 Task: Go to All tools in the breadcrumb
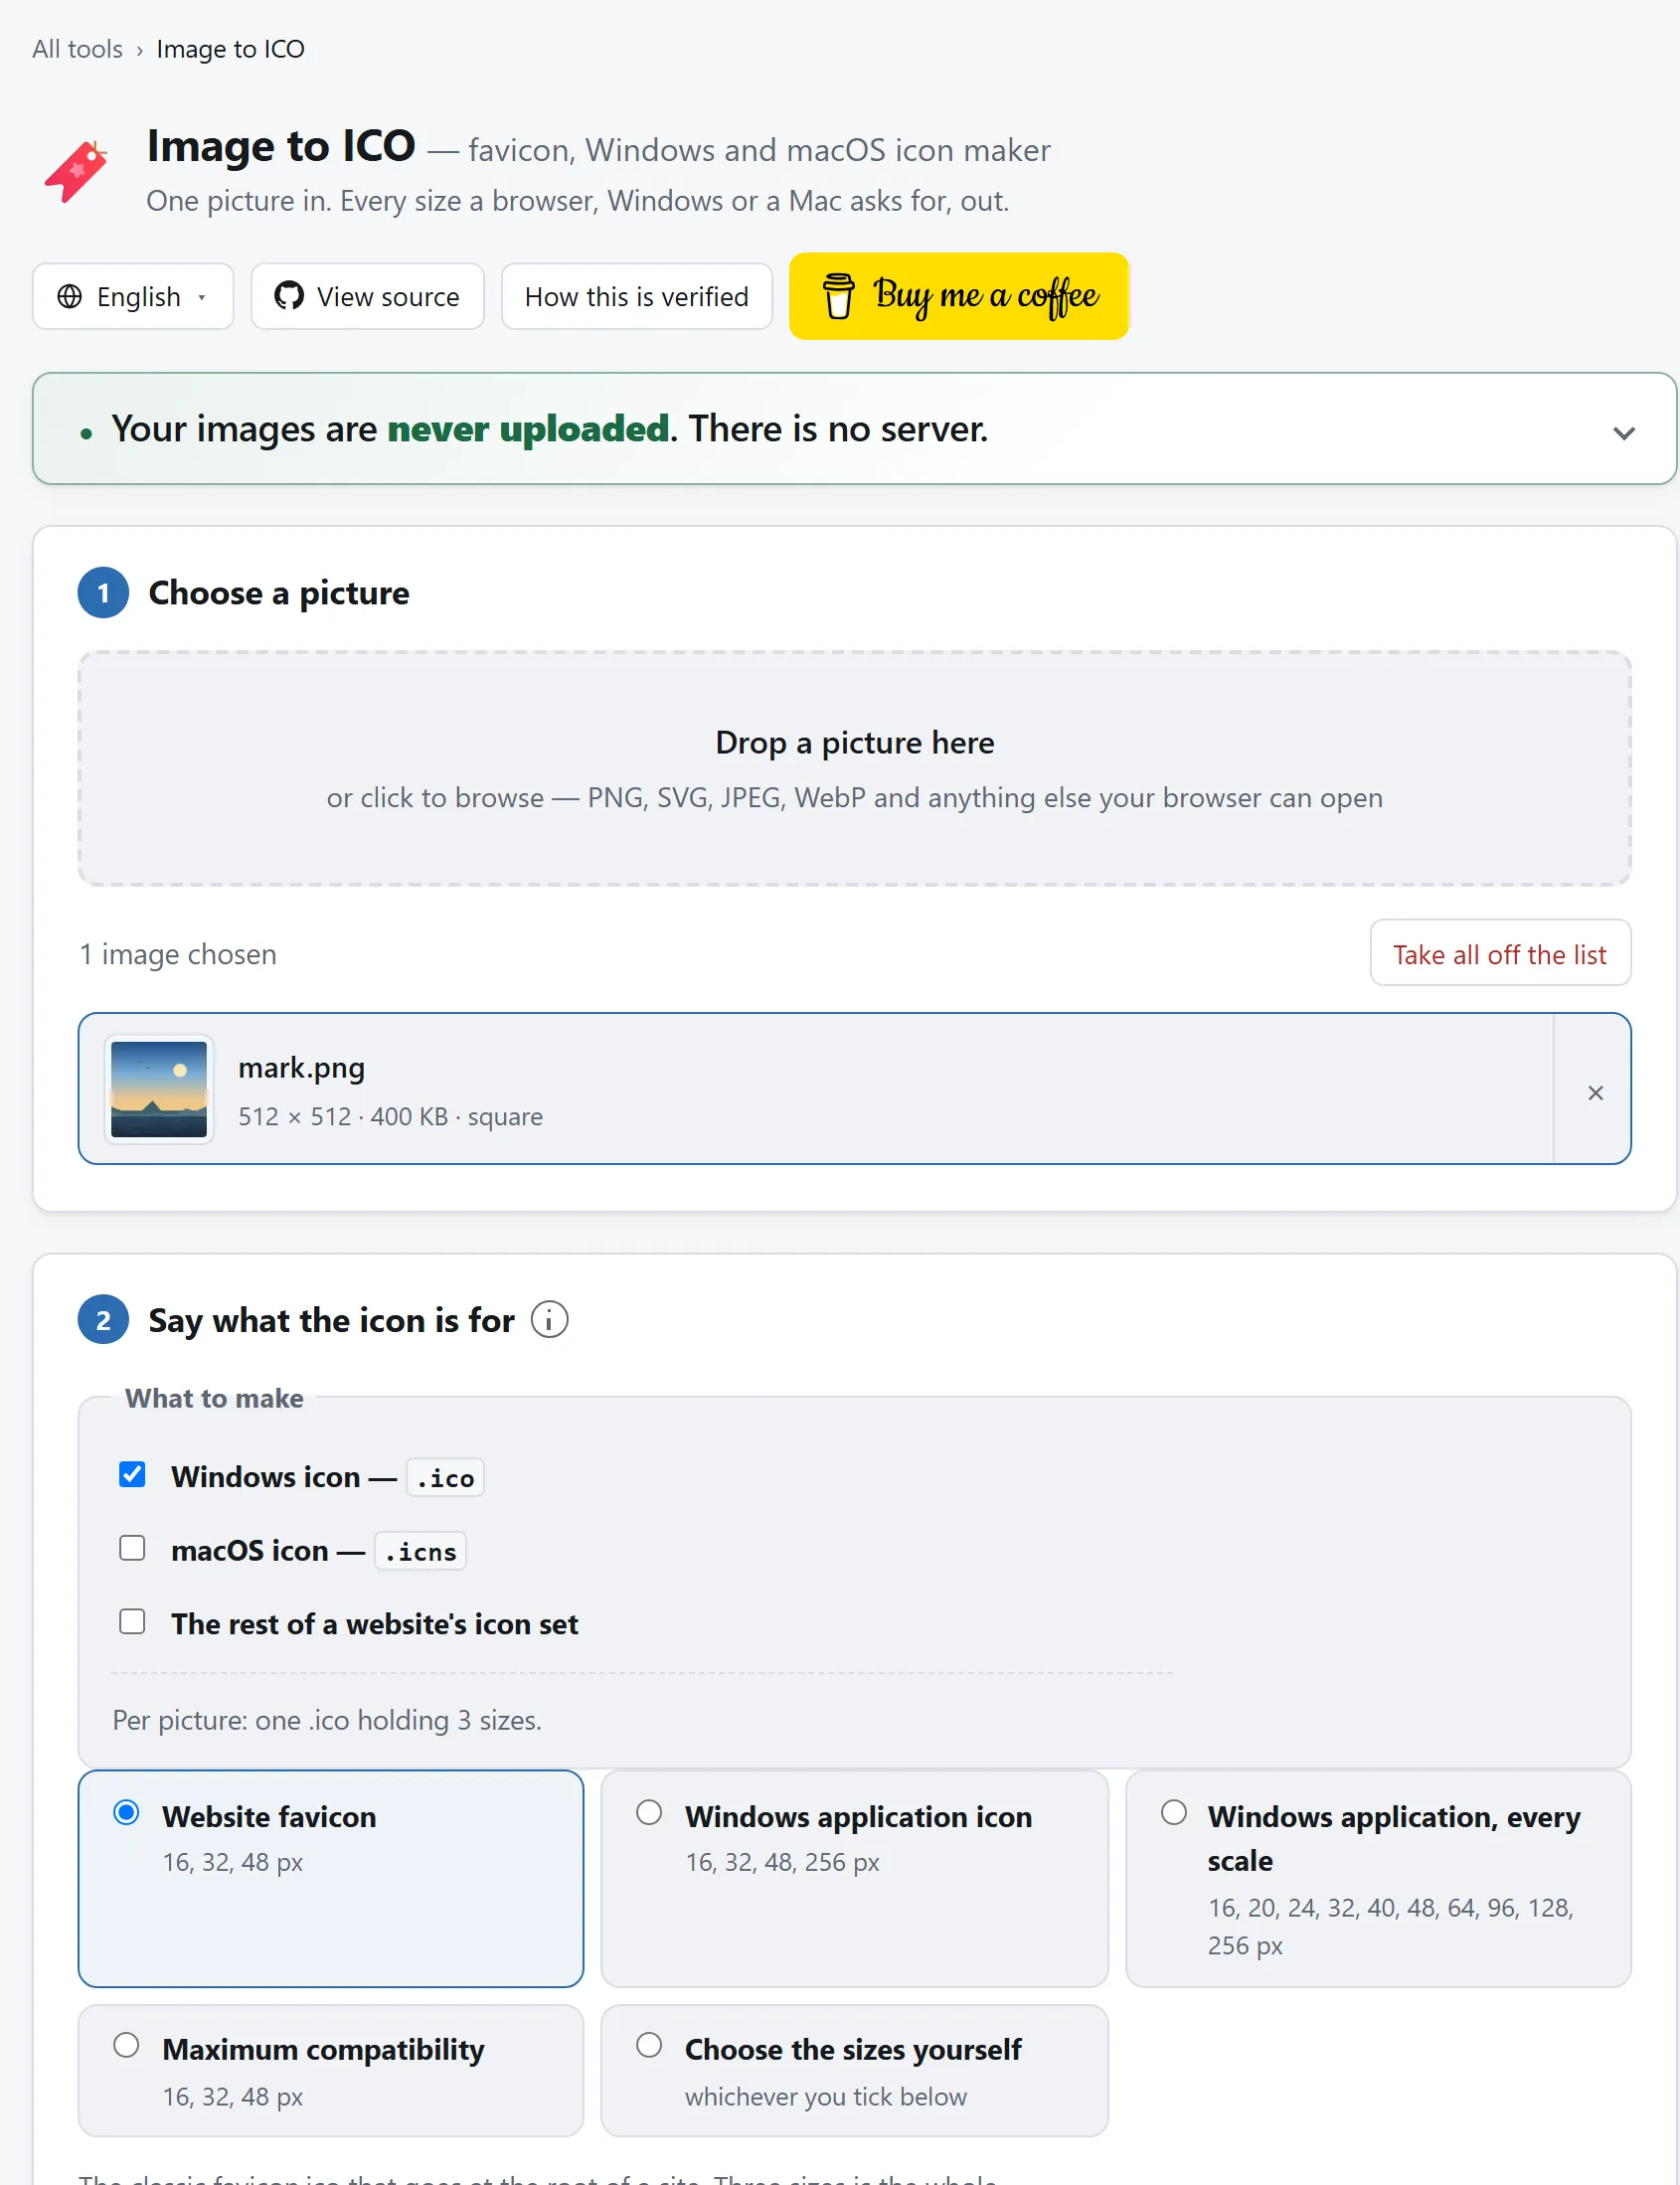pyautogui.click(x=77, y=49)
